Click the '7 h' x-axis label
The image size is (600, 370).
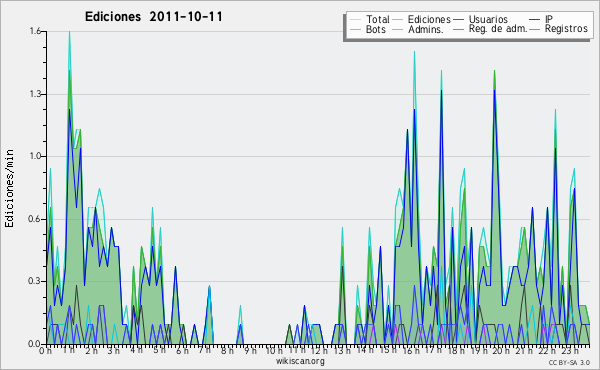point(204,350)
